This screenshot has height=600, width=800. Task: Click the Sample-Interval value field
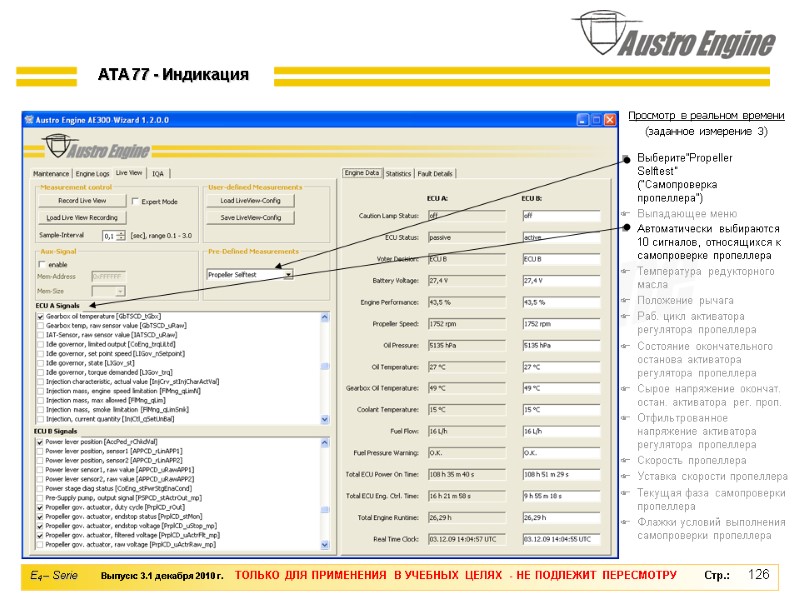pyautogui.click(x=109, y=235)
